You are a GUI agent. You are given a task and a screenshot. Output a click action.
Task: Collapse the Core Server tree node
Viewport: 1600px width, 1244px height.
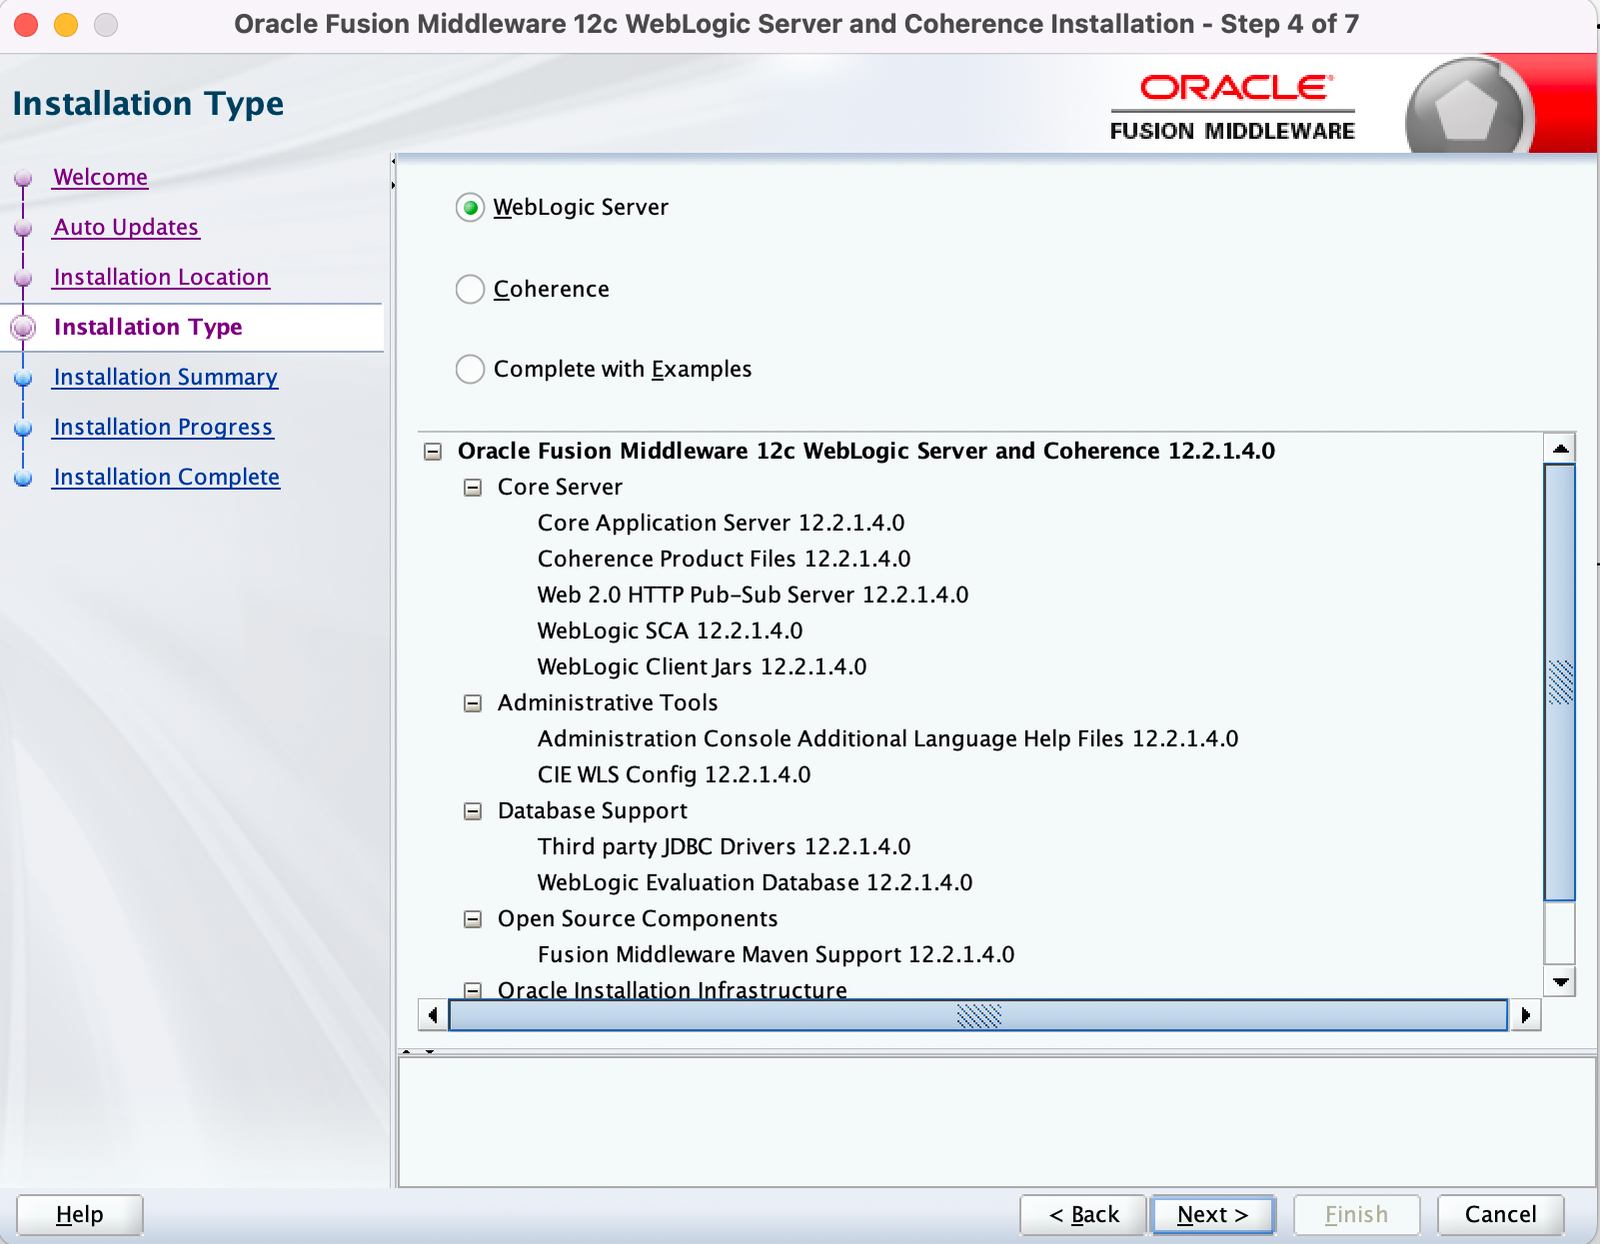(471, 488)
